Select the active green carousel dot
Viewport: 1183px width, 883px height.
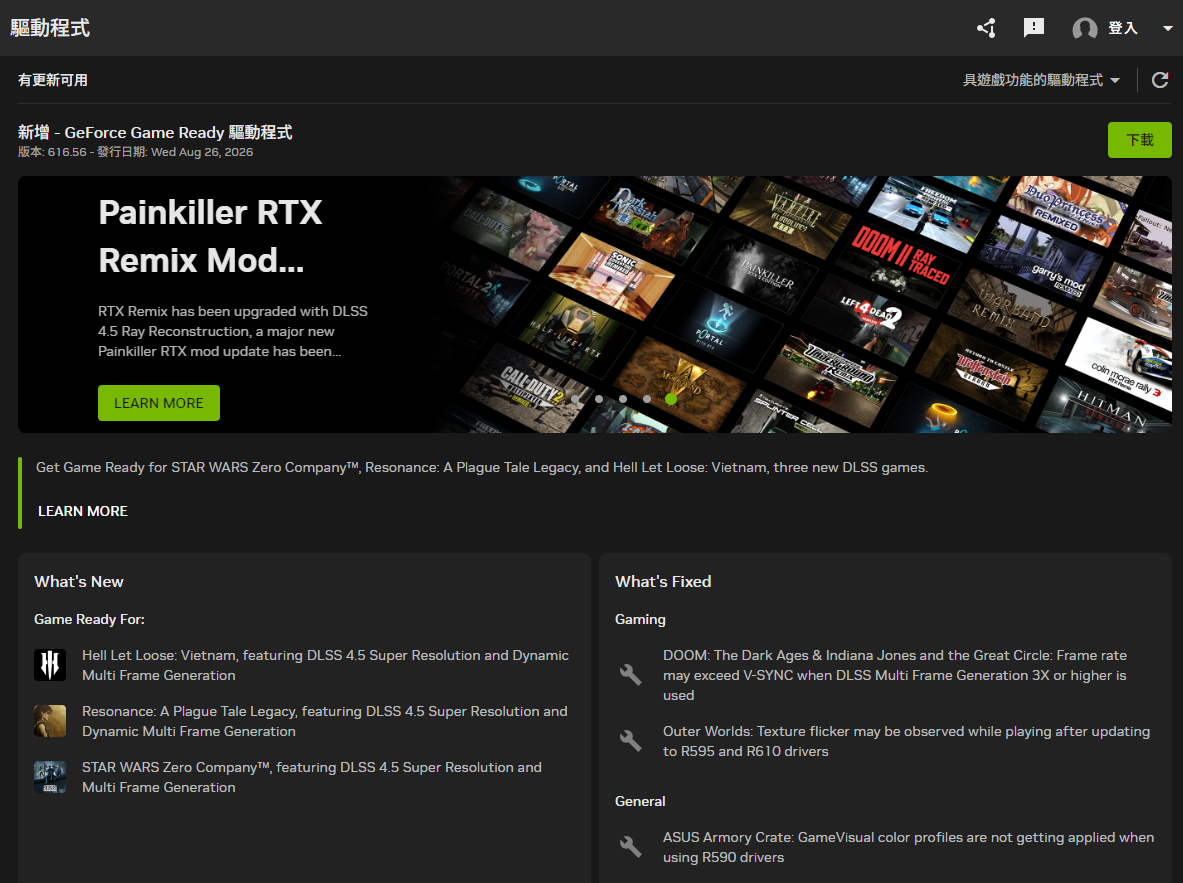click(x=671, y=398)
